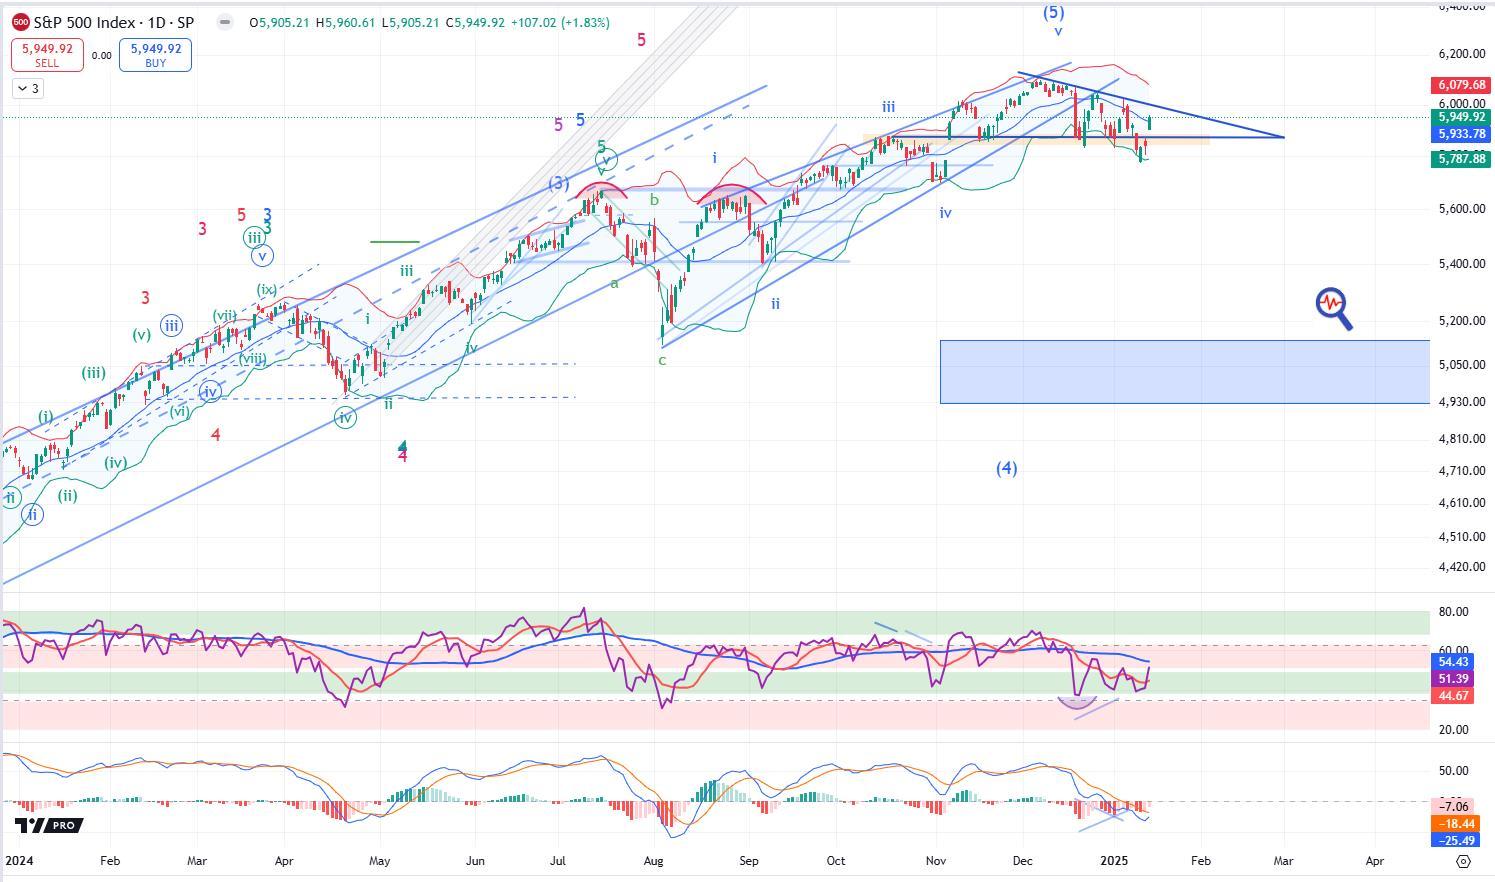
Task: Click the High value H5,960.61 in legend
Action: coord(347,22)
